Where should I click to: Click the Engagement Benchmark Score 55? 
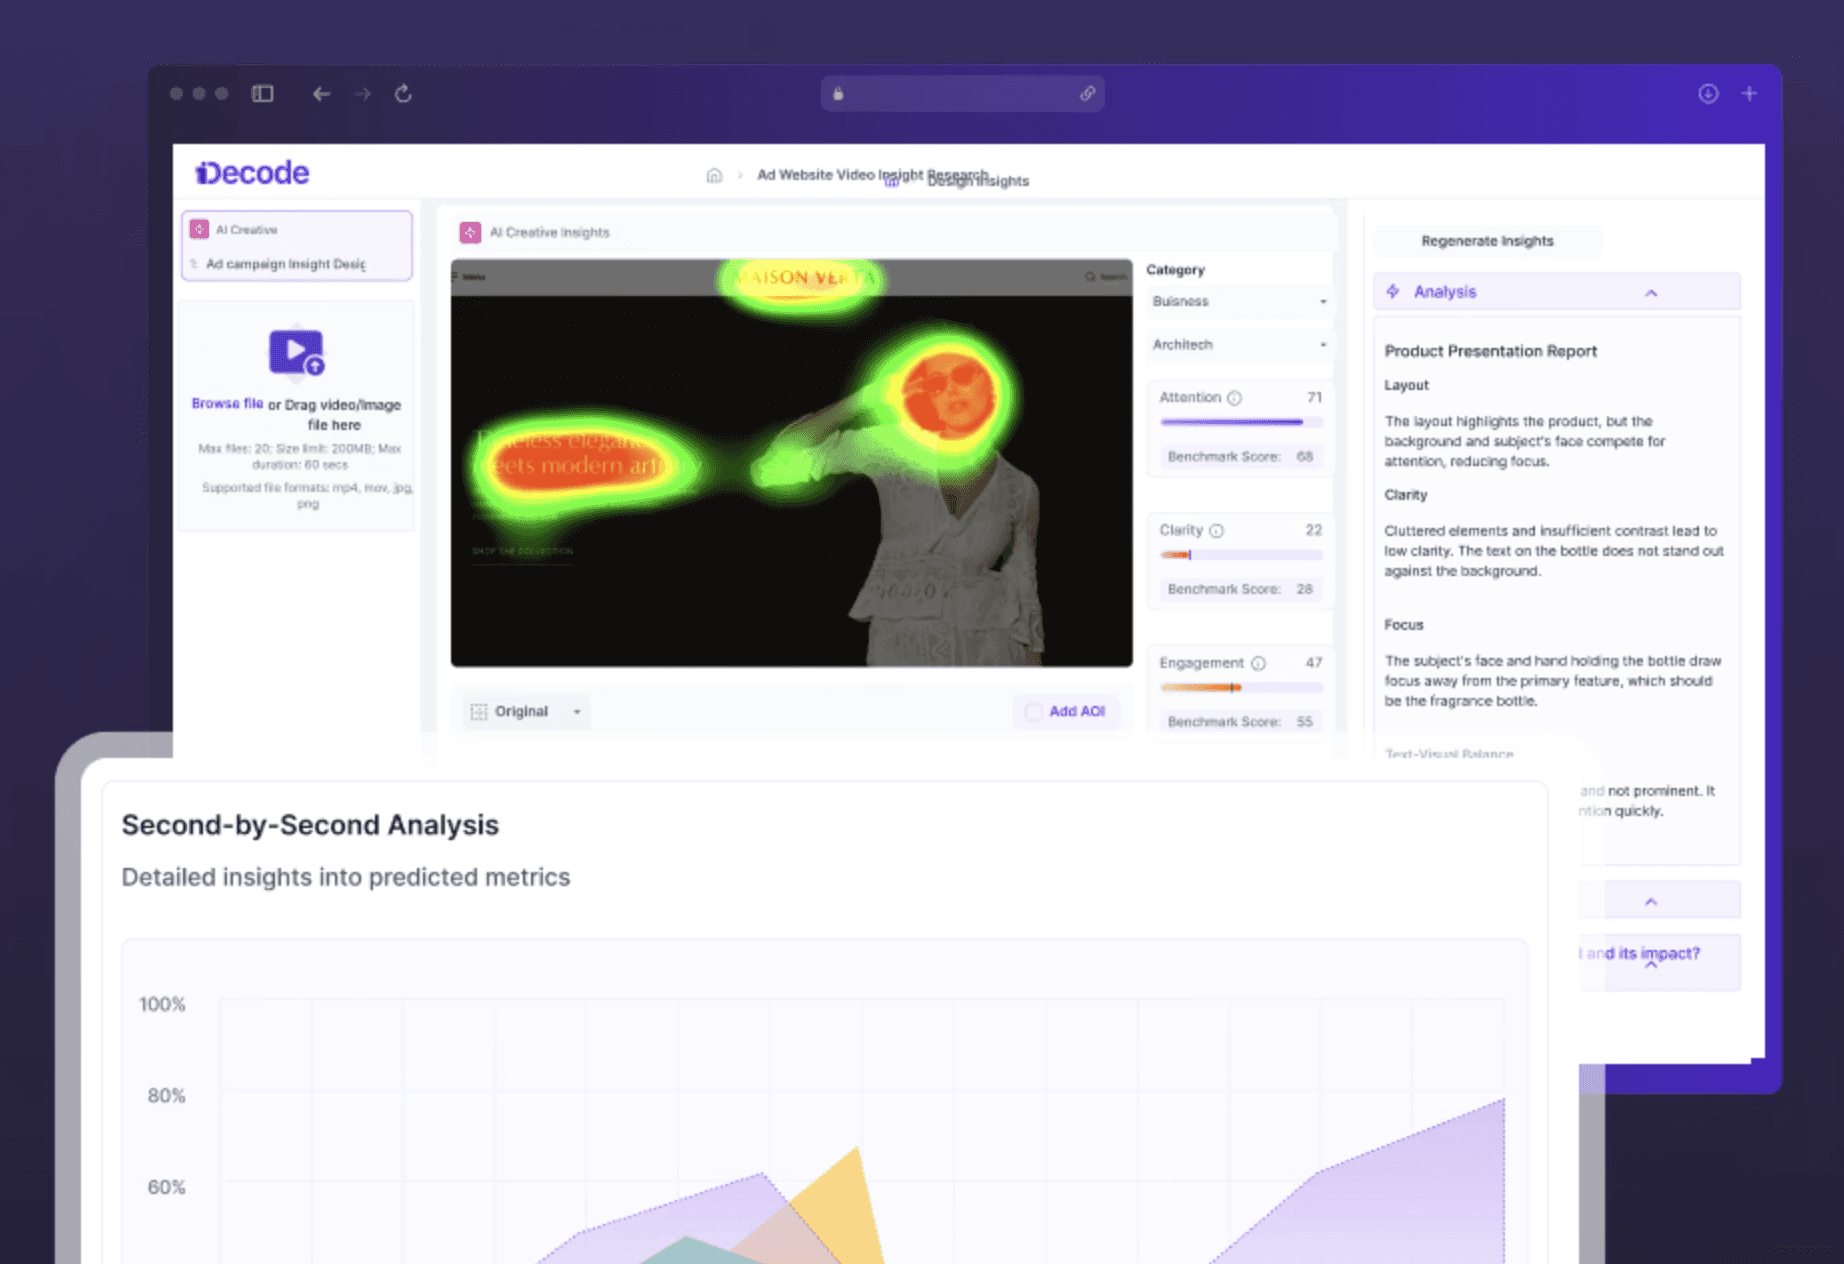1240,722
